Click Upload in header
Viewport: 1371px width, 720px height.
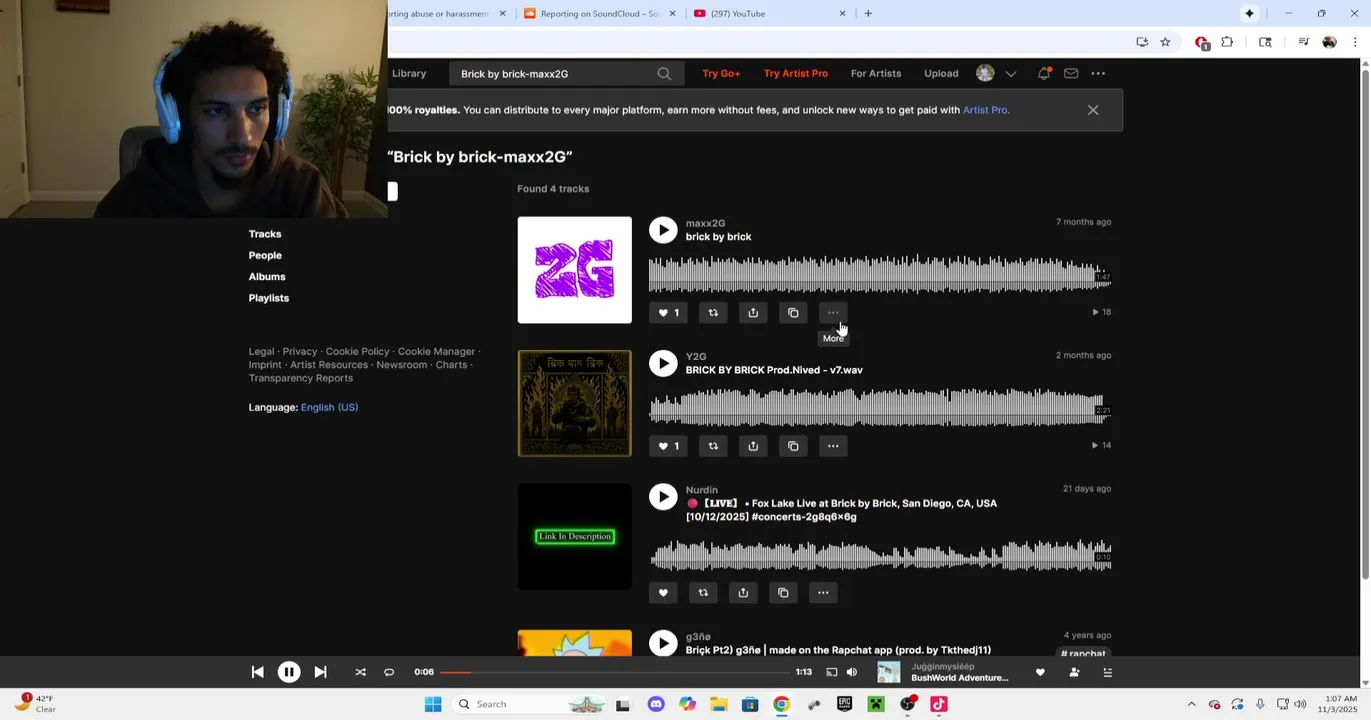tap(941, 74)
